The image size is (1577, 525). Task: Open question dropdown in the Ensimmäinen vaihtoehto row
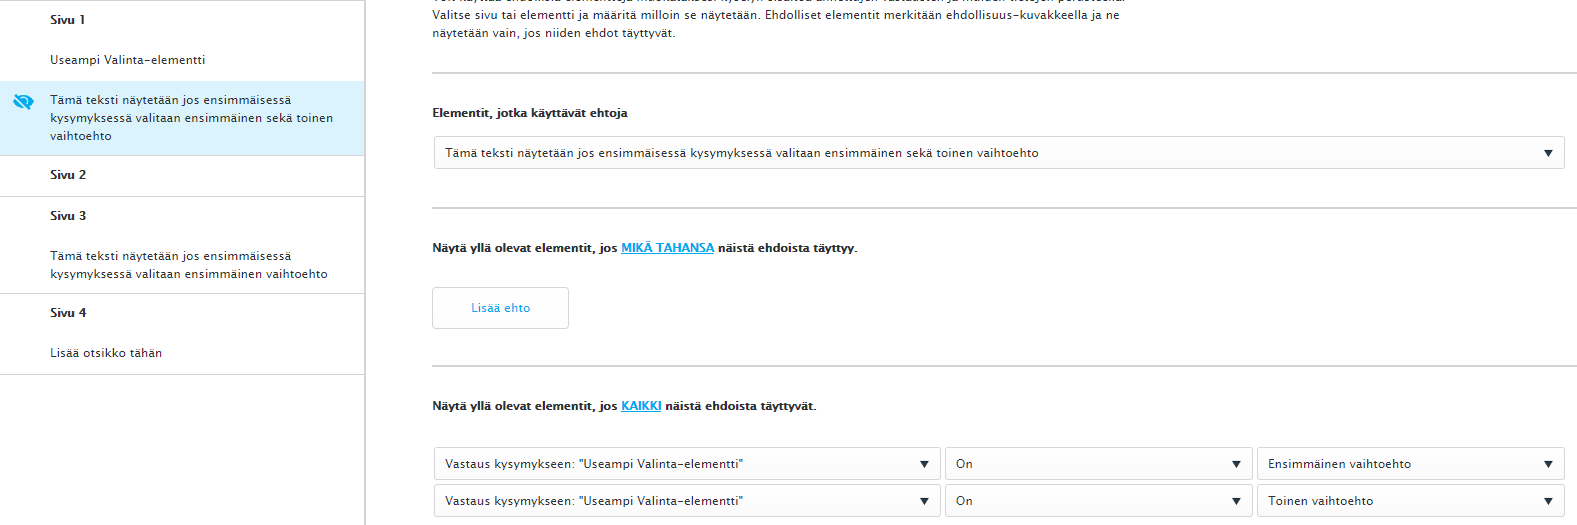click(x=687, y=464)
